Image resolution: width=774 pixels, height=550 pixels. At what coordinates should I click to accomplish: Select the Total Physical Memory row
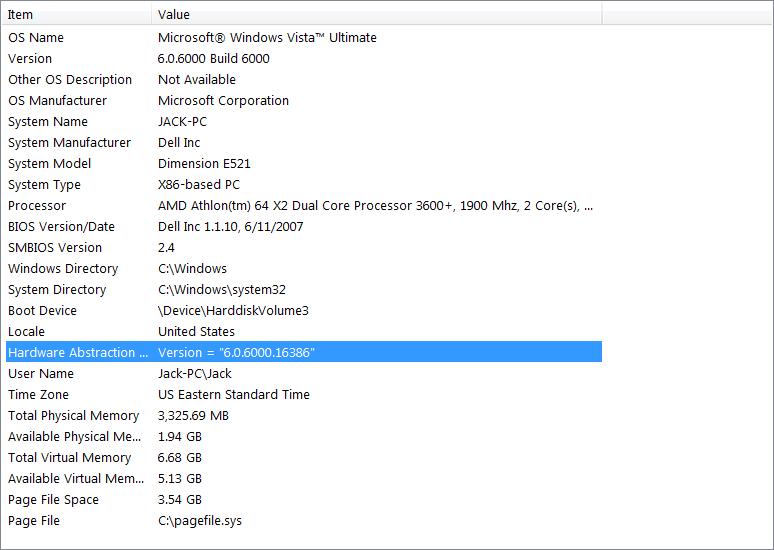(x=304, y=415)
